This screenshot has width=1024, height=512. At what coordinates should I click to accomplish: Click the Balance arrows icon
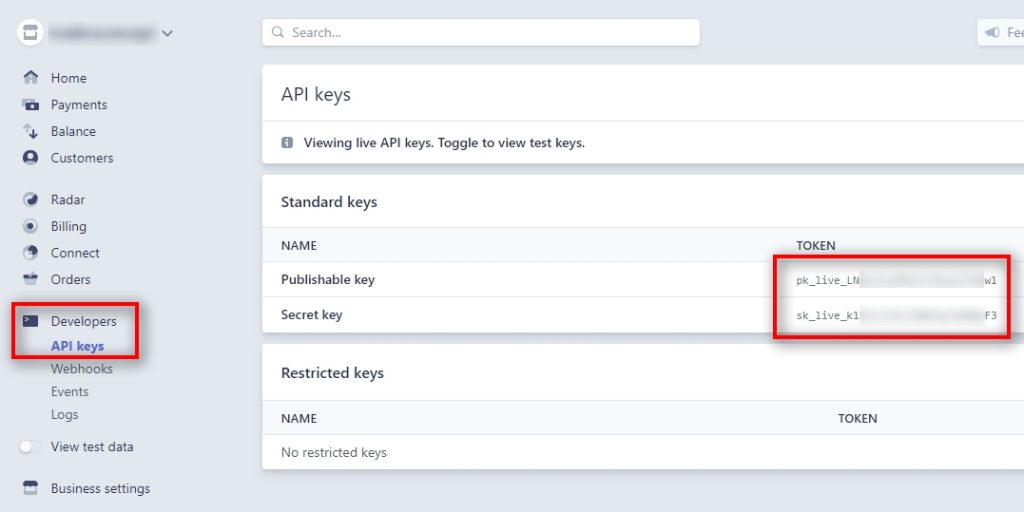click(x=30, y=131)
